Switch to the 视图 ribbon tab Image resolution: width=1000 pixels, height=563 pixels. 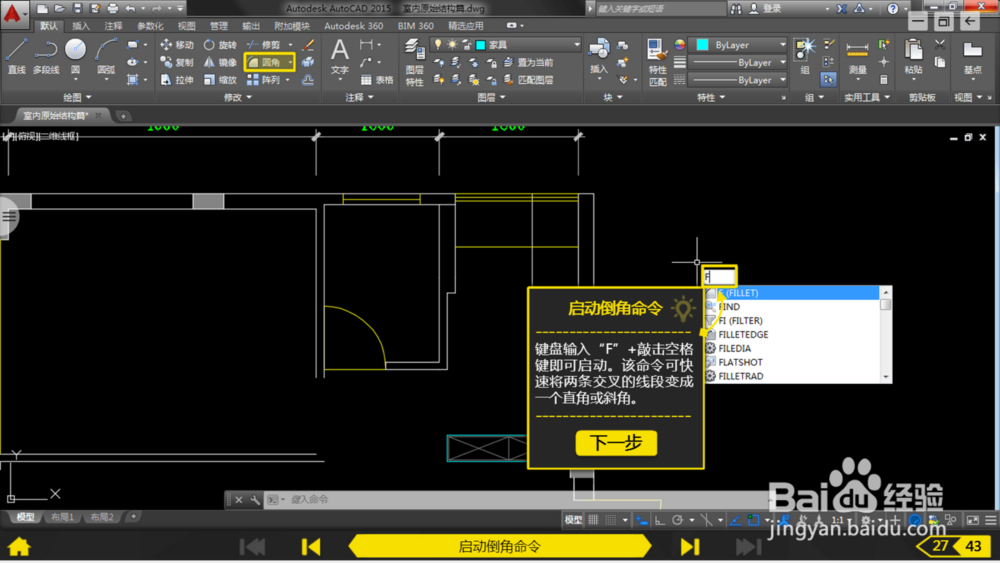tap(186, 26)
